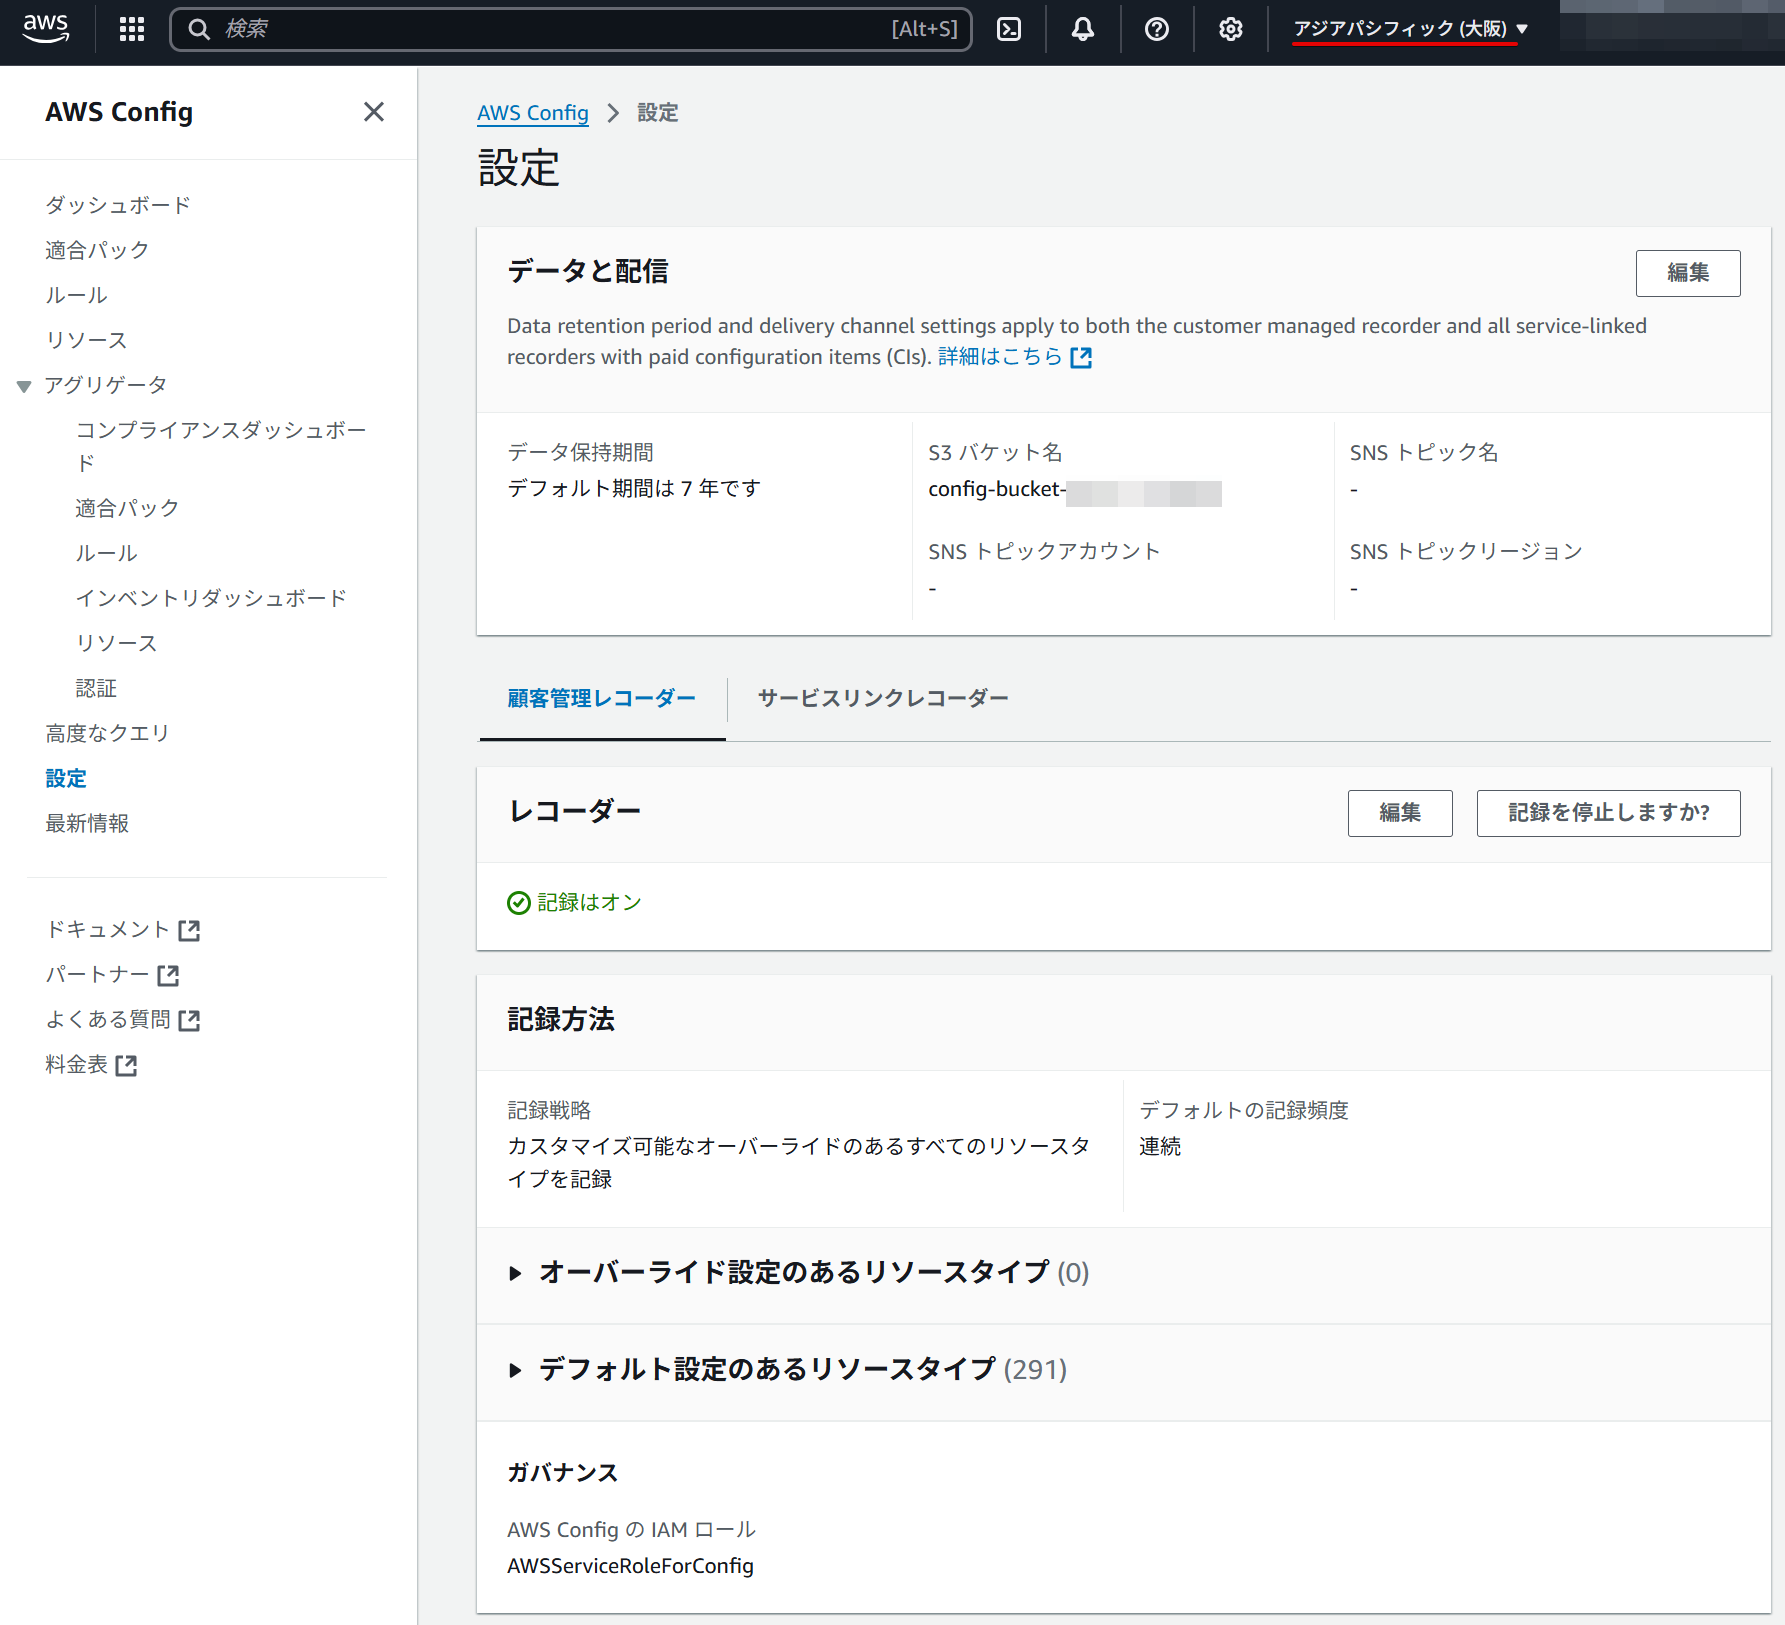1785x1625 pixels.
Task: Open コンプライアンスダッシュボード under アグリゲータ
Action: coord(221,446)
